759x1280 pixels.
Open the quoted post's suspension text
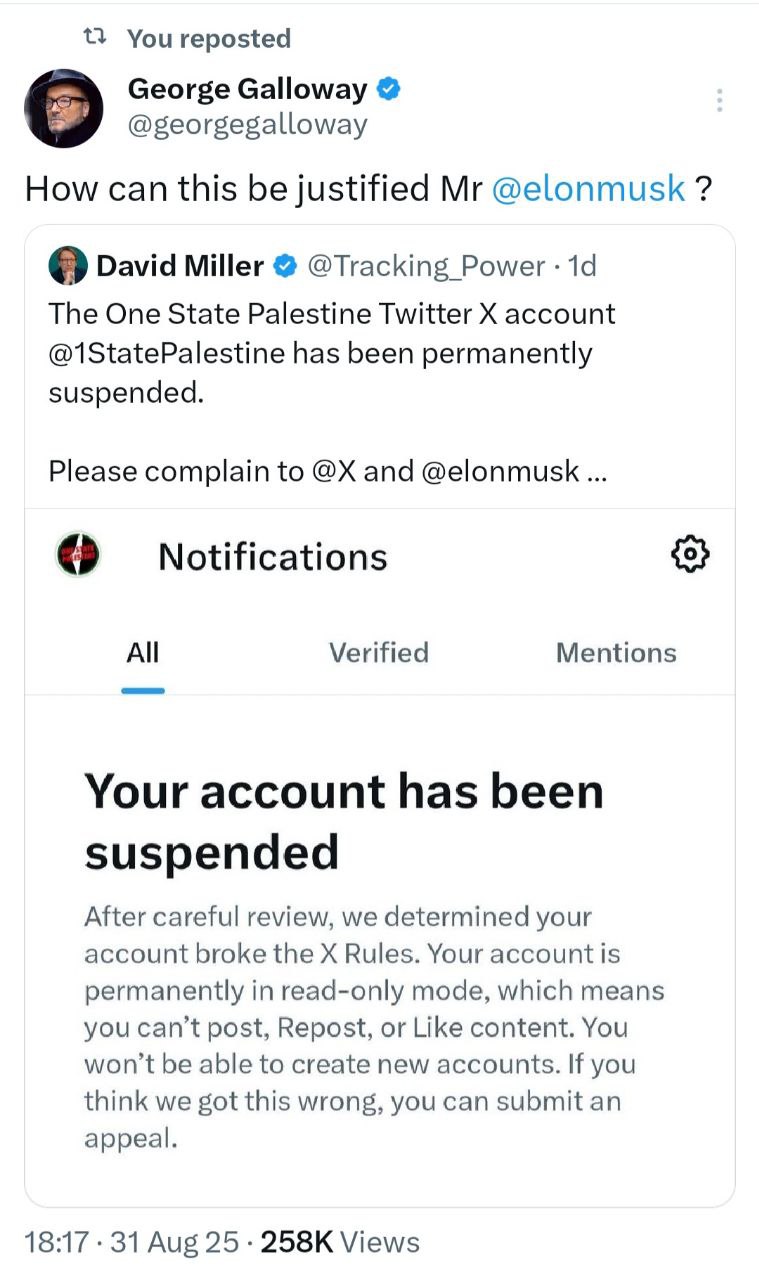(x=332, y=353)
